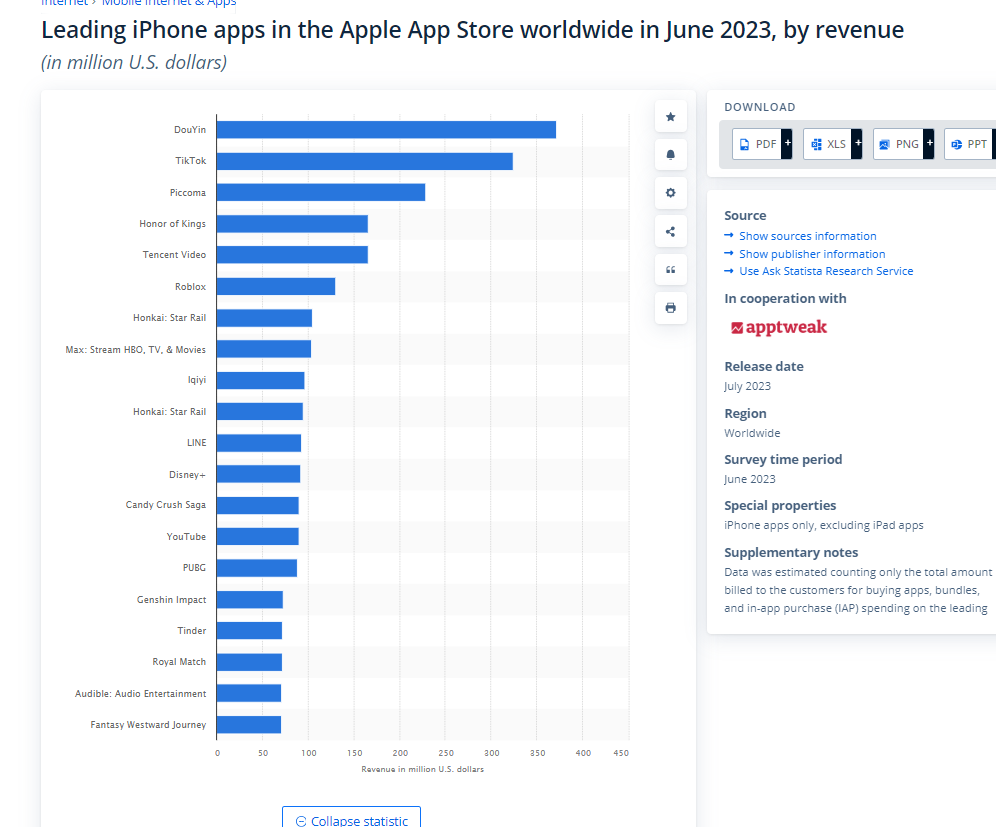This screenshot has width=996, height=827.
Task: Click the page title heading
Action: (x=473, y=30)
